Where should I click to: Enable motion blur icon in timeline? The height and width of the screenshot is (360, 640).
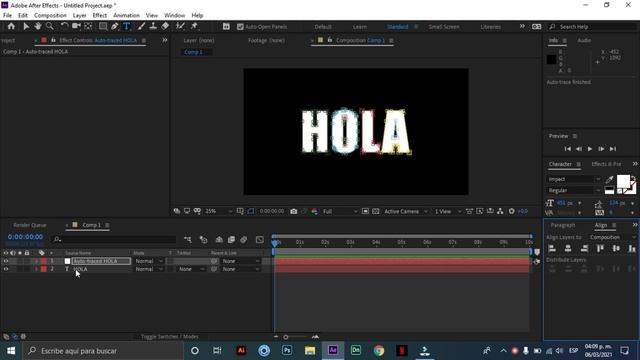tap(244, 240)
